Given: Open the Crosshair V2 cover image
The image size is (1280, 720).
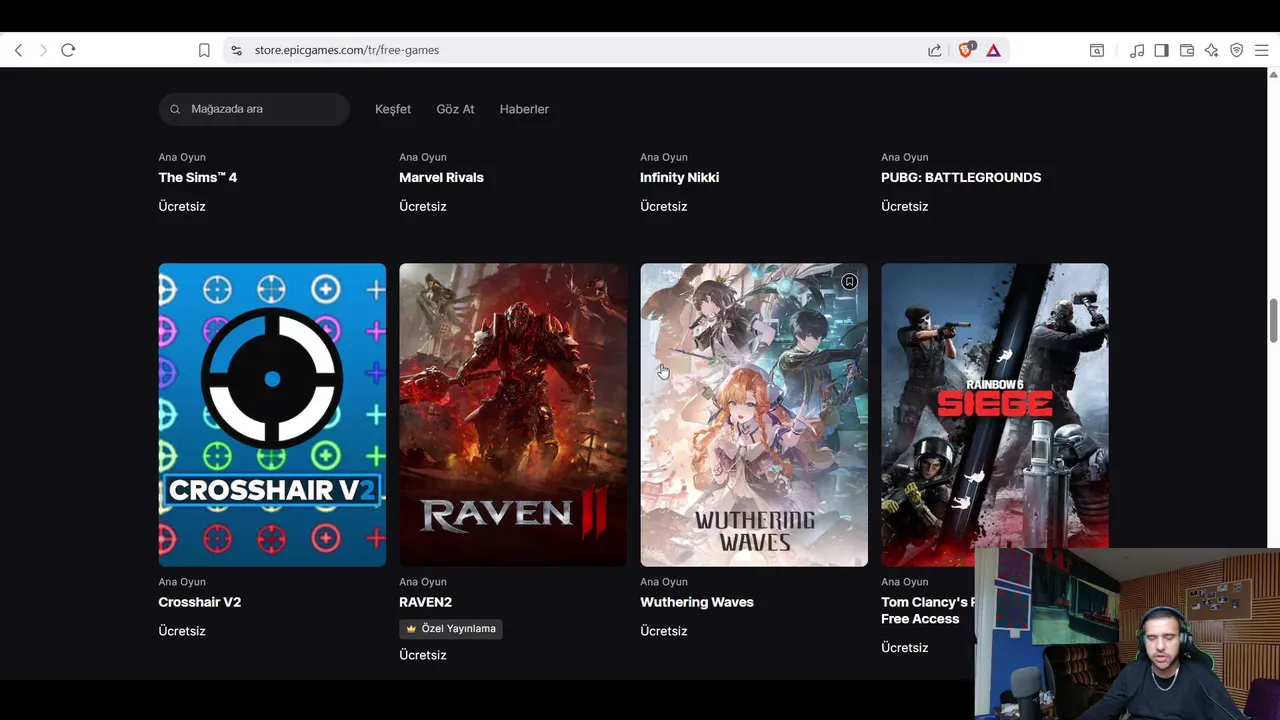Looking at the screenshot, I should (272, 415).
